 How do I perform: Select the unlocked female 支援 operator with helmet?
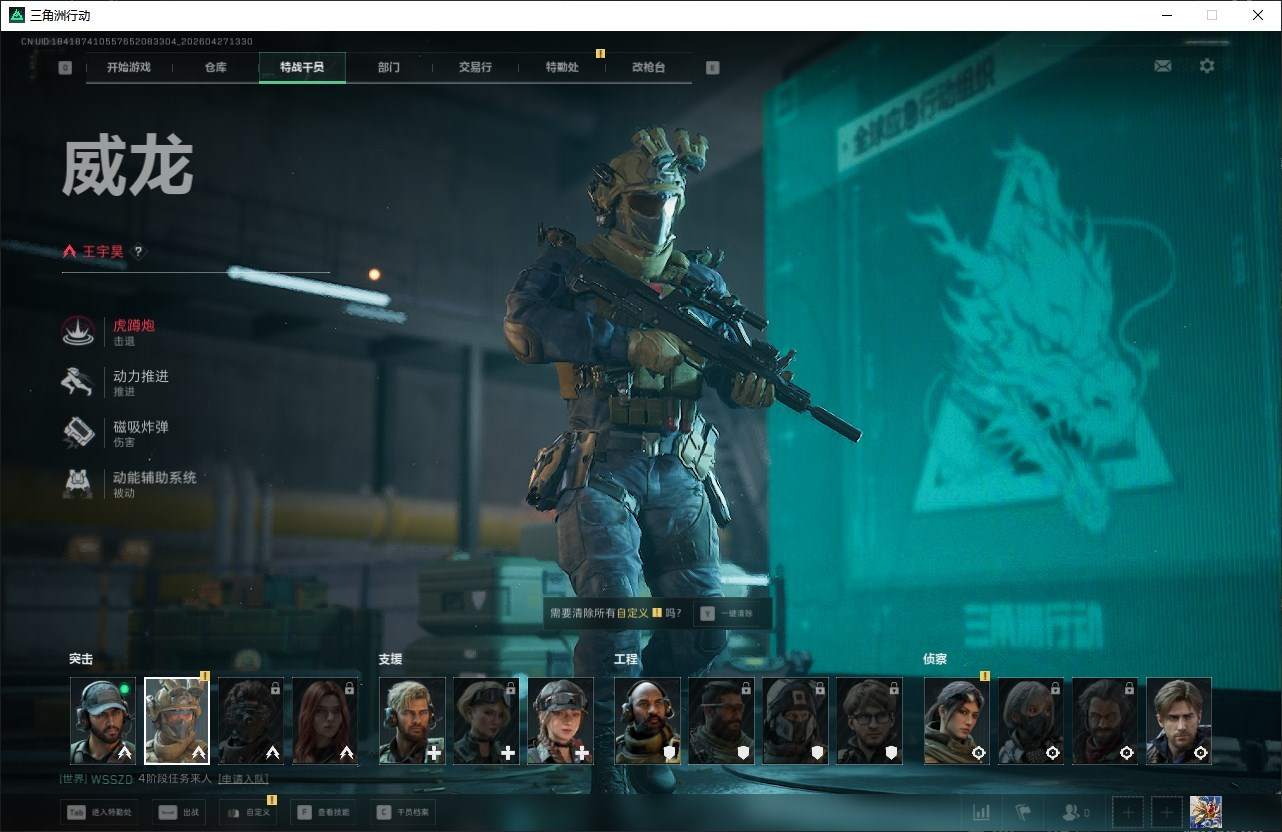pyautogui.click(x=560, y=721)
